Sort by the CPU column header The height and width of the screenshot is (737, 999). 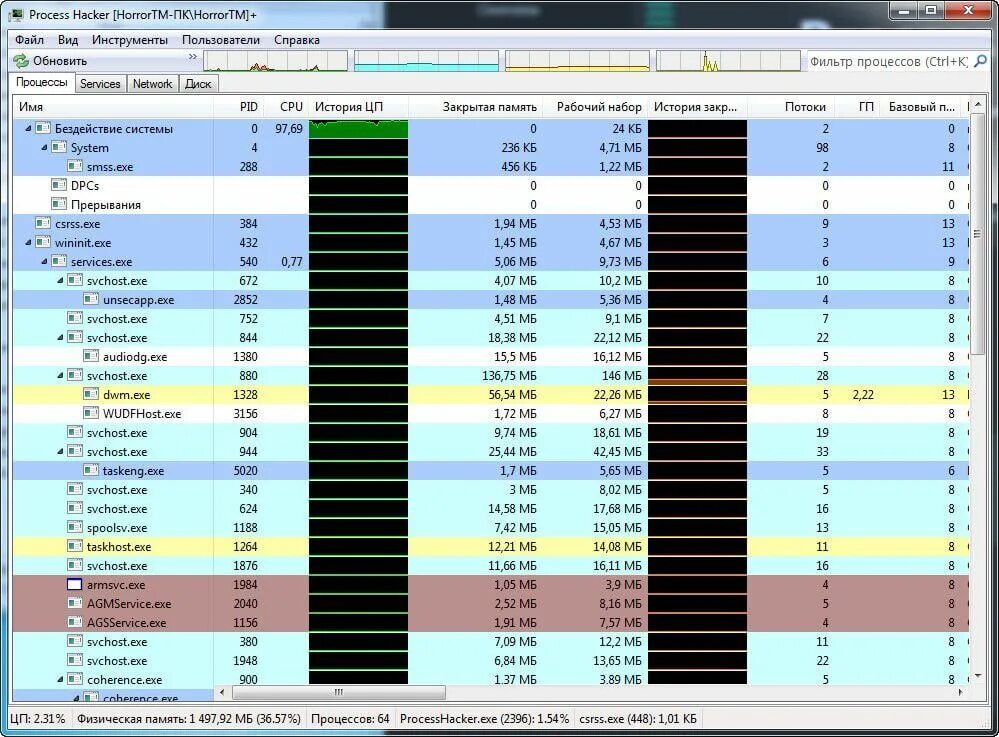coord(284,107)
